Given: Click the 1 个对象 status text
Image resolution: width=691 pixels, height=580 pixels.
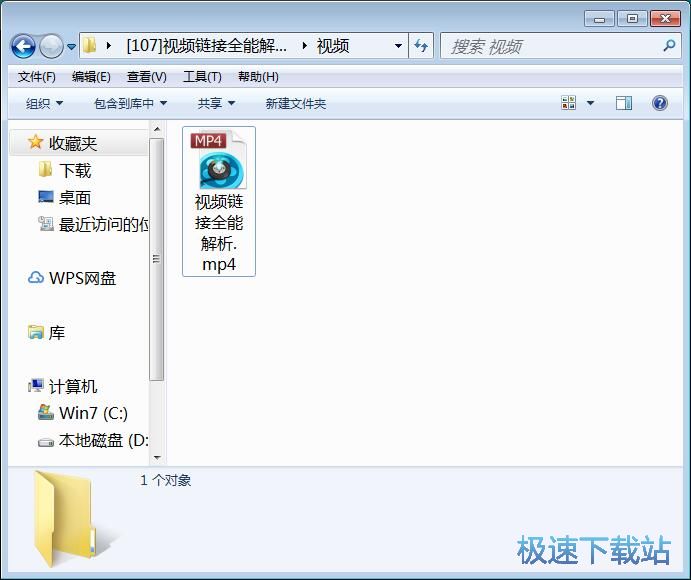Looking at the screenshot, I should pyautogui.click(x=166, y=480).
